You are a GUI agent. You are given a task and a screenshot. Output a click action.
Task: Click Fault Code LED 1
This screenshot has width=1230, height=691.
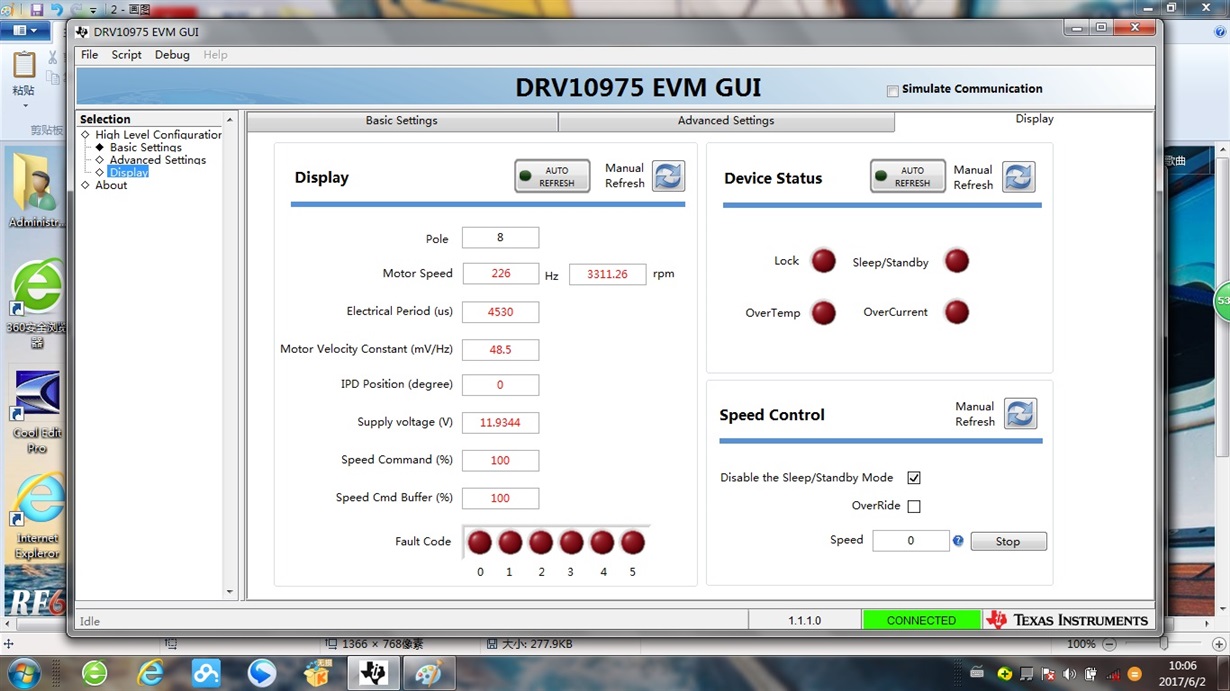point(510,542)
